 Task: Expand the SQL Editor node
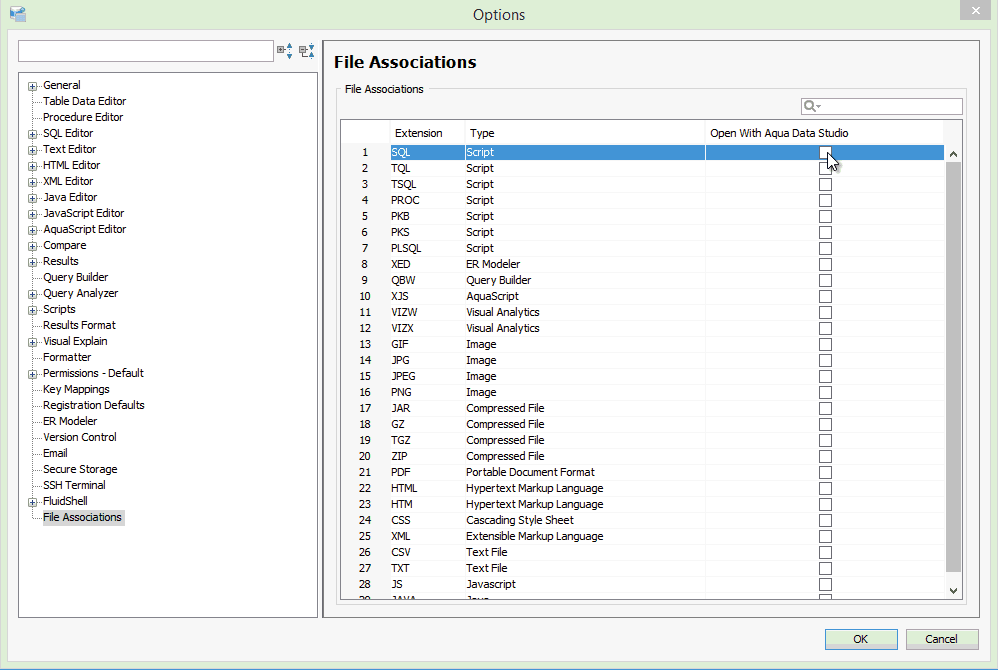click(x=32, y=134)
